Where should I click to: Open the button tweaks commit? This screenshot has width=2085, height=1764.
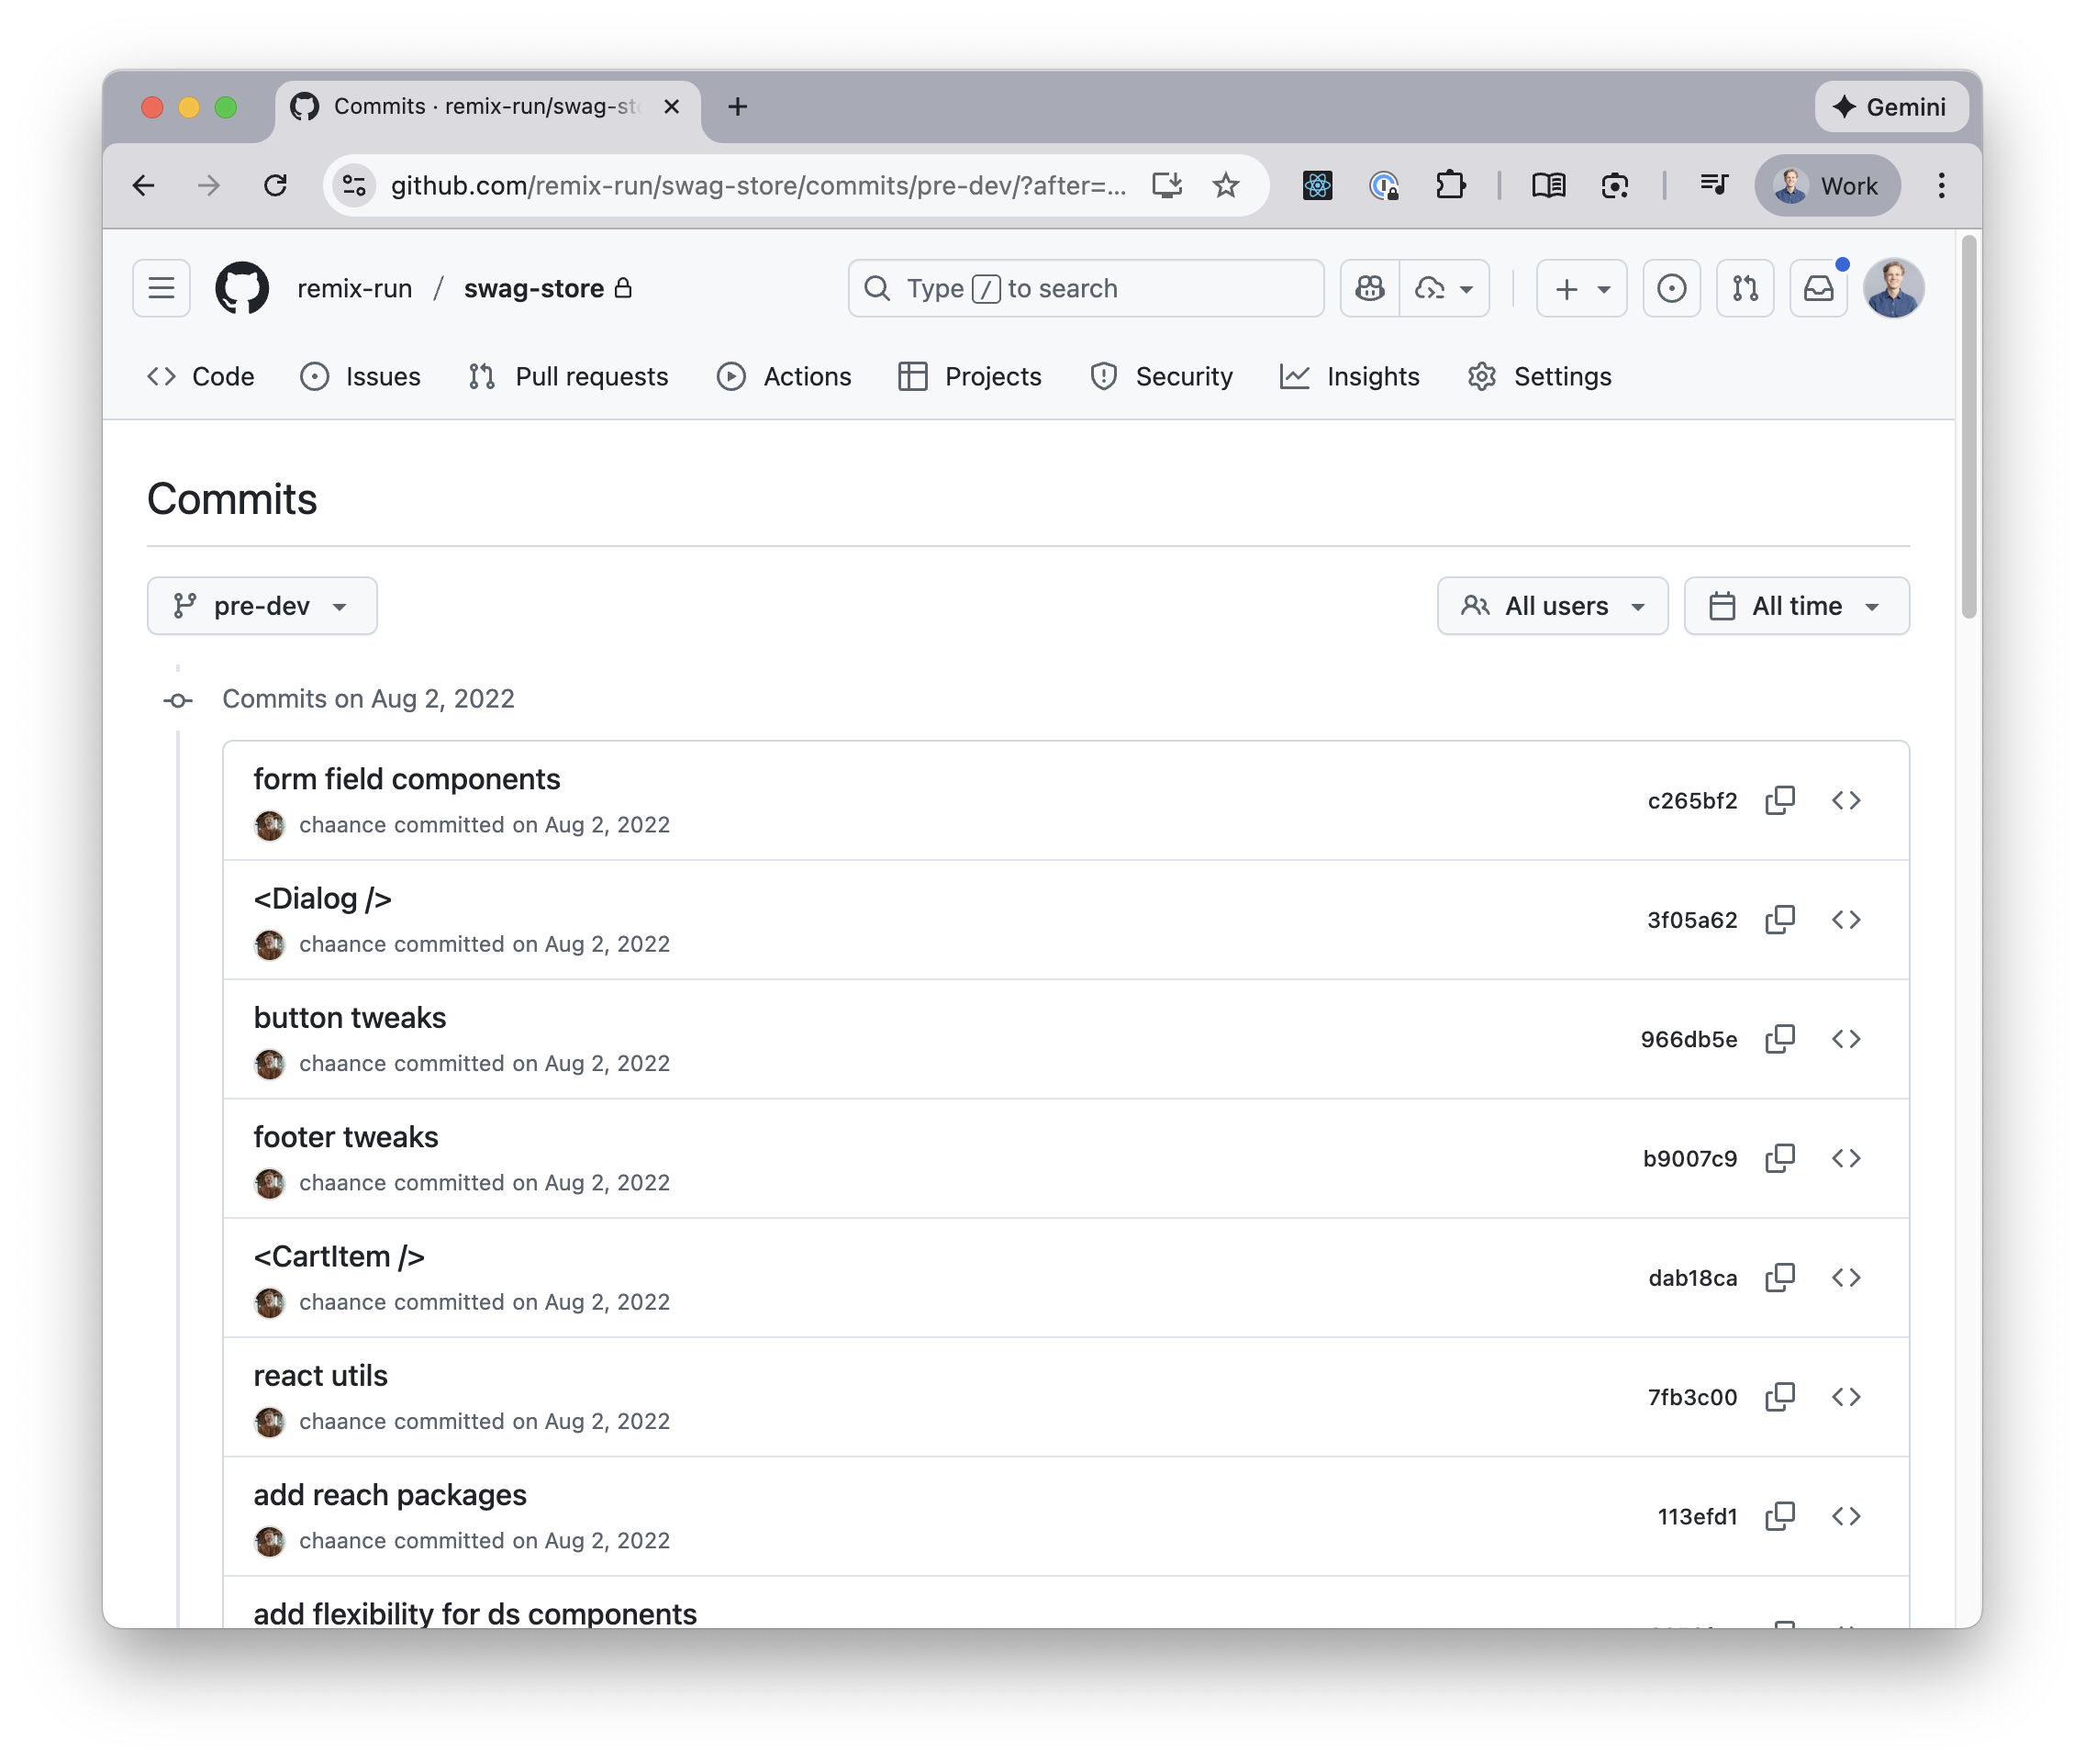pos(349,1017)
